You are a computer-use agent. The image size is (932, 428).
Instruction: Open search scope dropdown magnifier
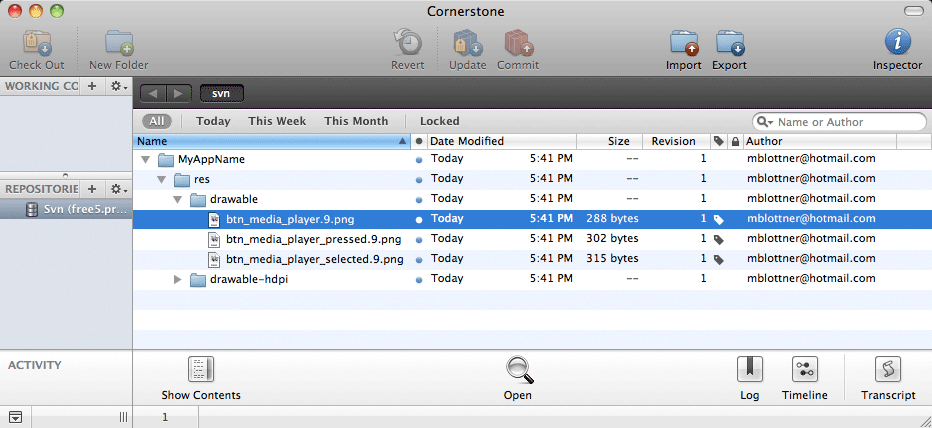point(765,122)
